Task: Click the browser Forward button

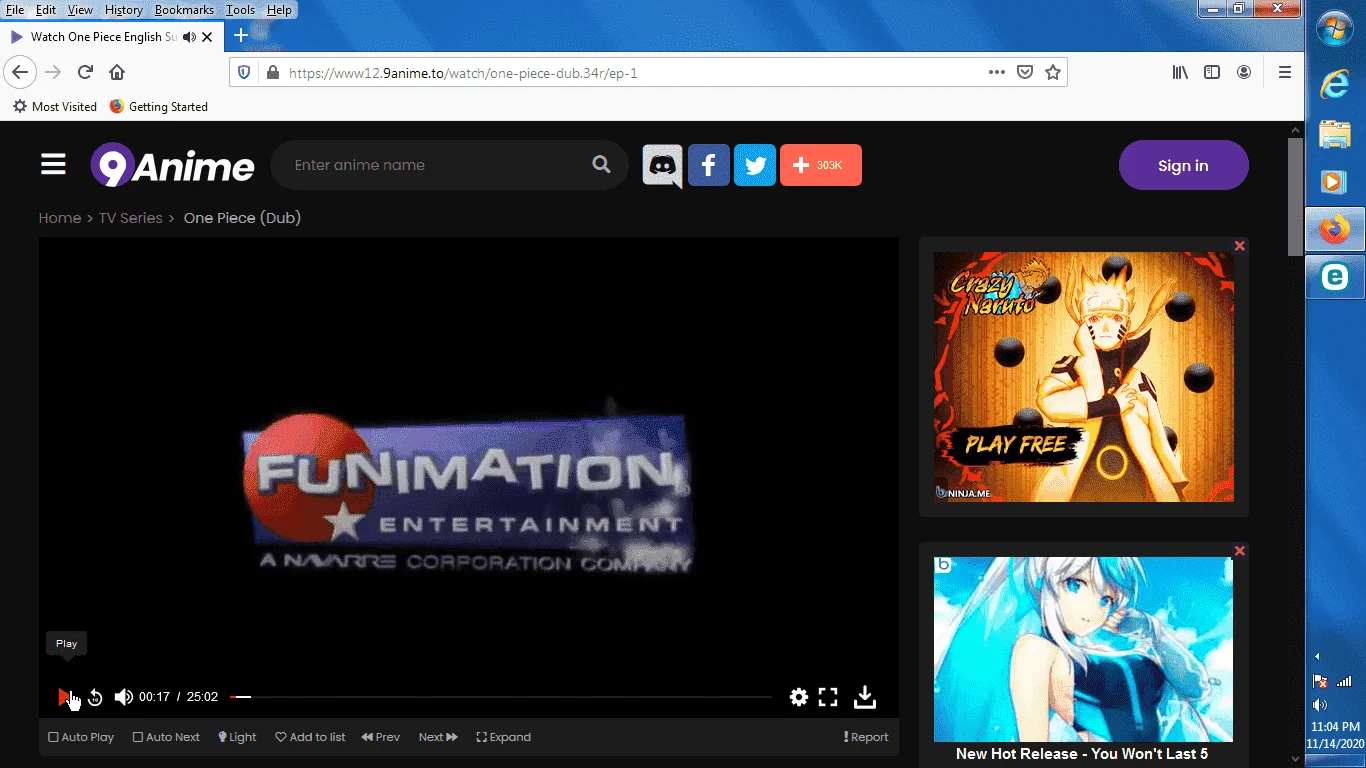Action: coord(53,72)
